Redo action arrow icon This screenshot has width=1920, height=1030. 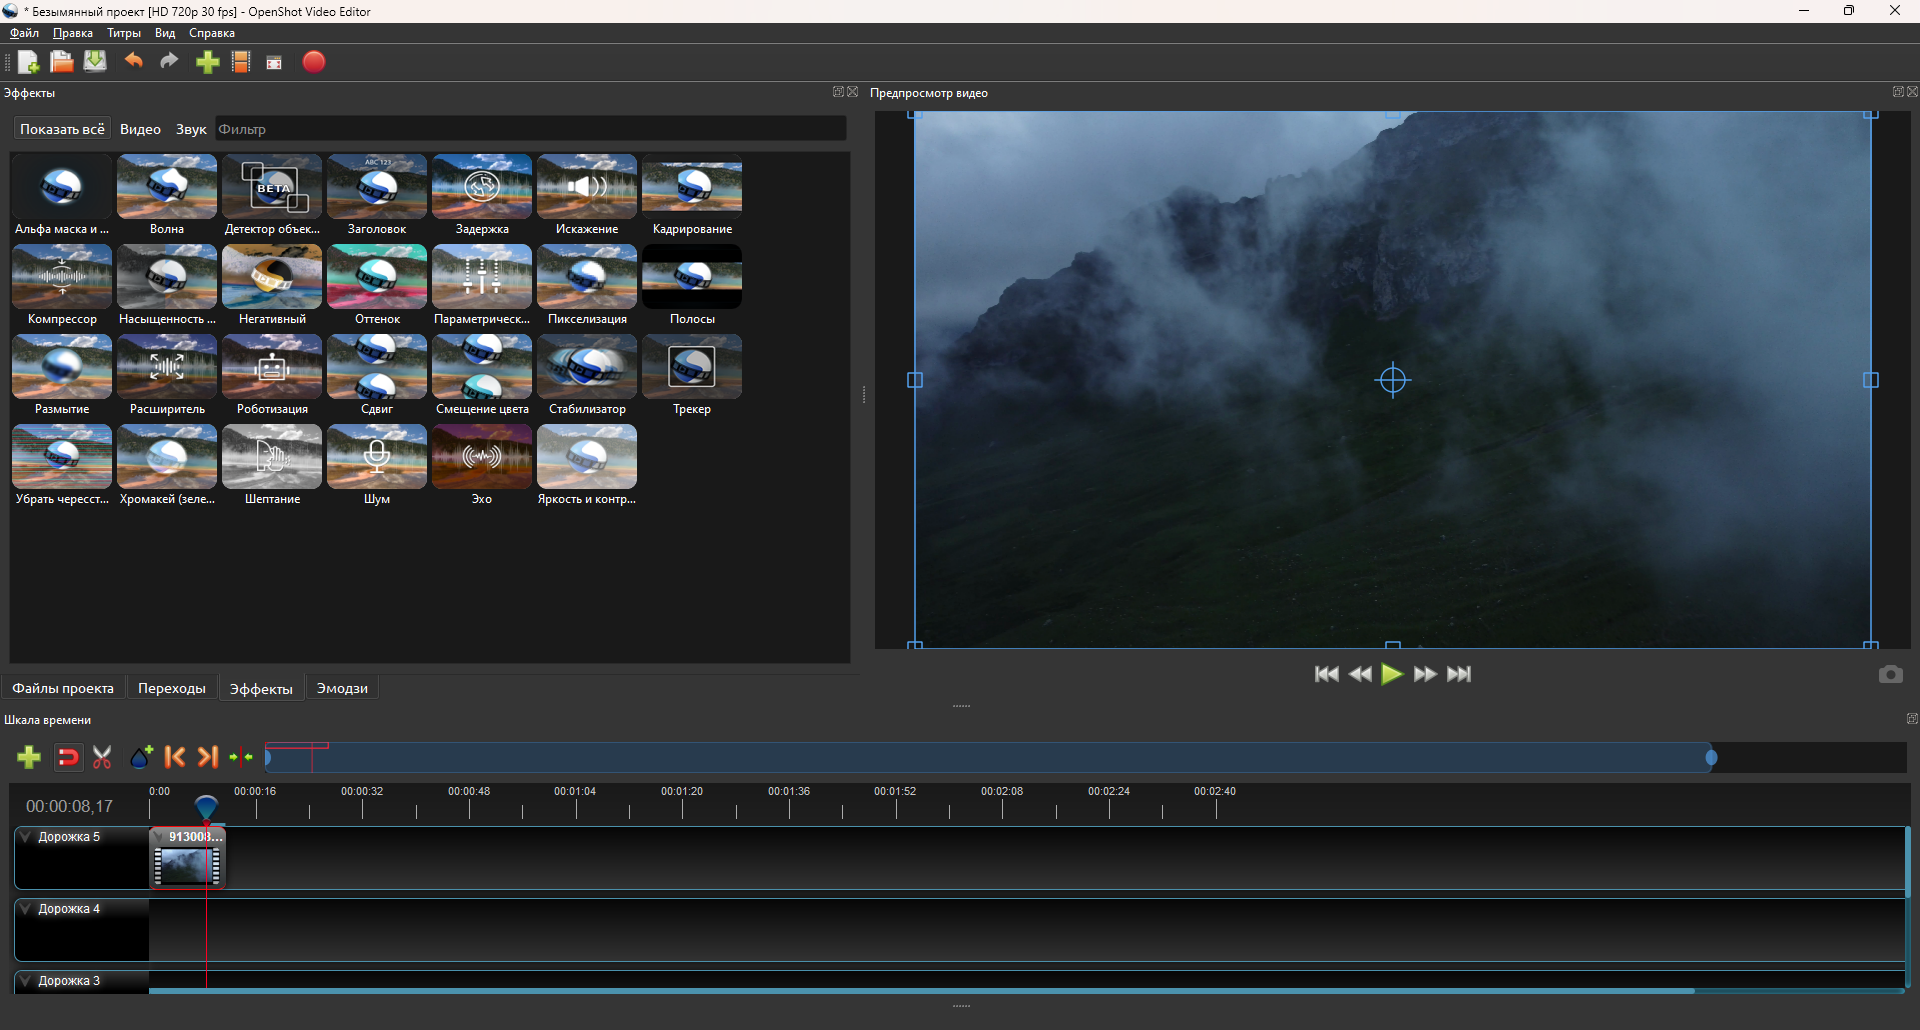pyautogui.click(x=169, y=62)
